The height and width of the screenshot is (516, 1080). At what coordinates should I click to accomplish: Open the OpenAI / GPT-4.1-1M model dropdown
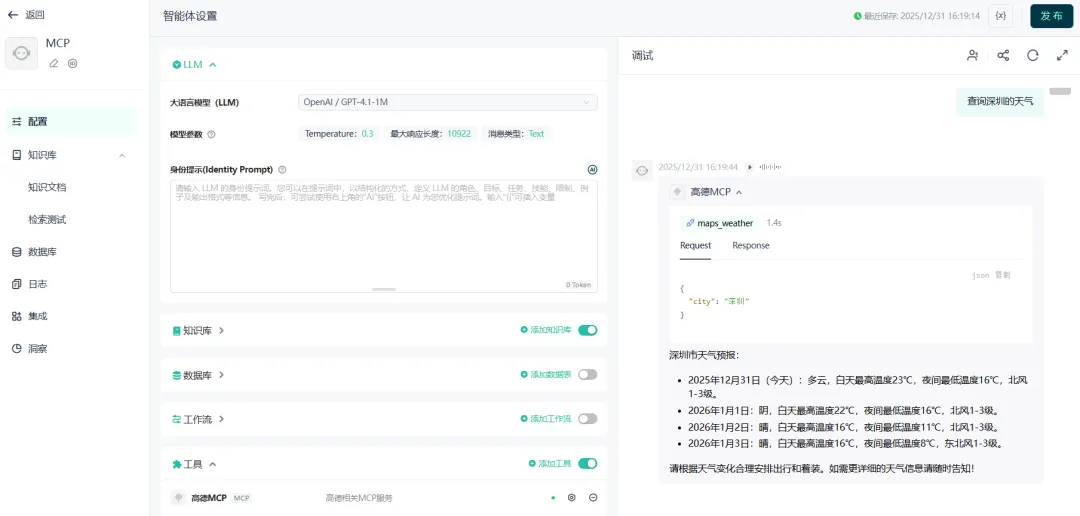(447, 102)
